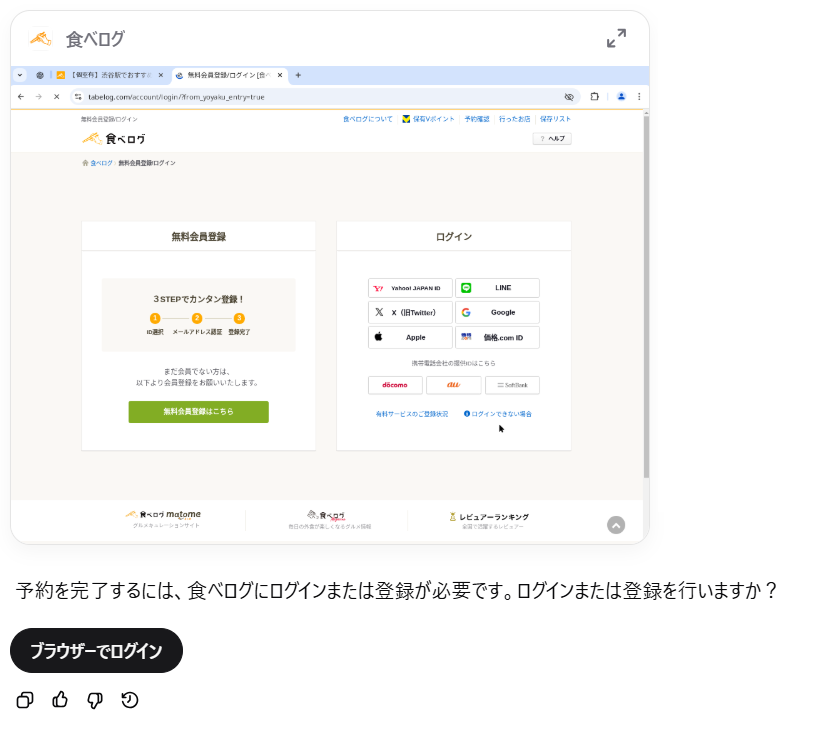Click the 無料会員登録はこちら green button
The image size is (824, 743).
pyautogui.click(x=199, y=412)
